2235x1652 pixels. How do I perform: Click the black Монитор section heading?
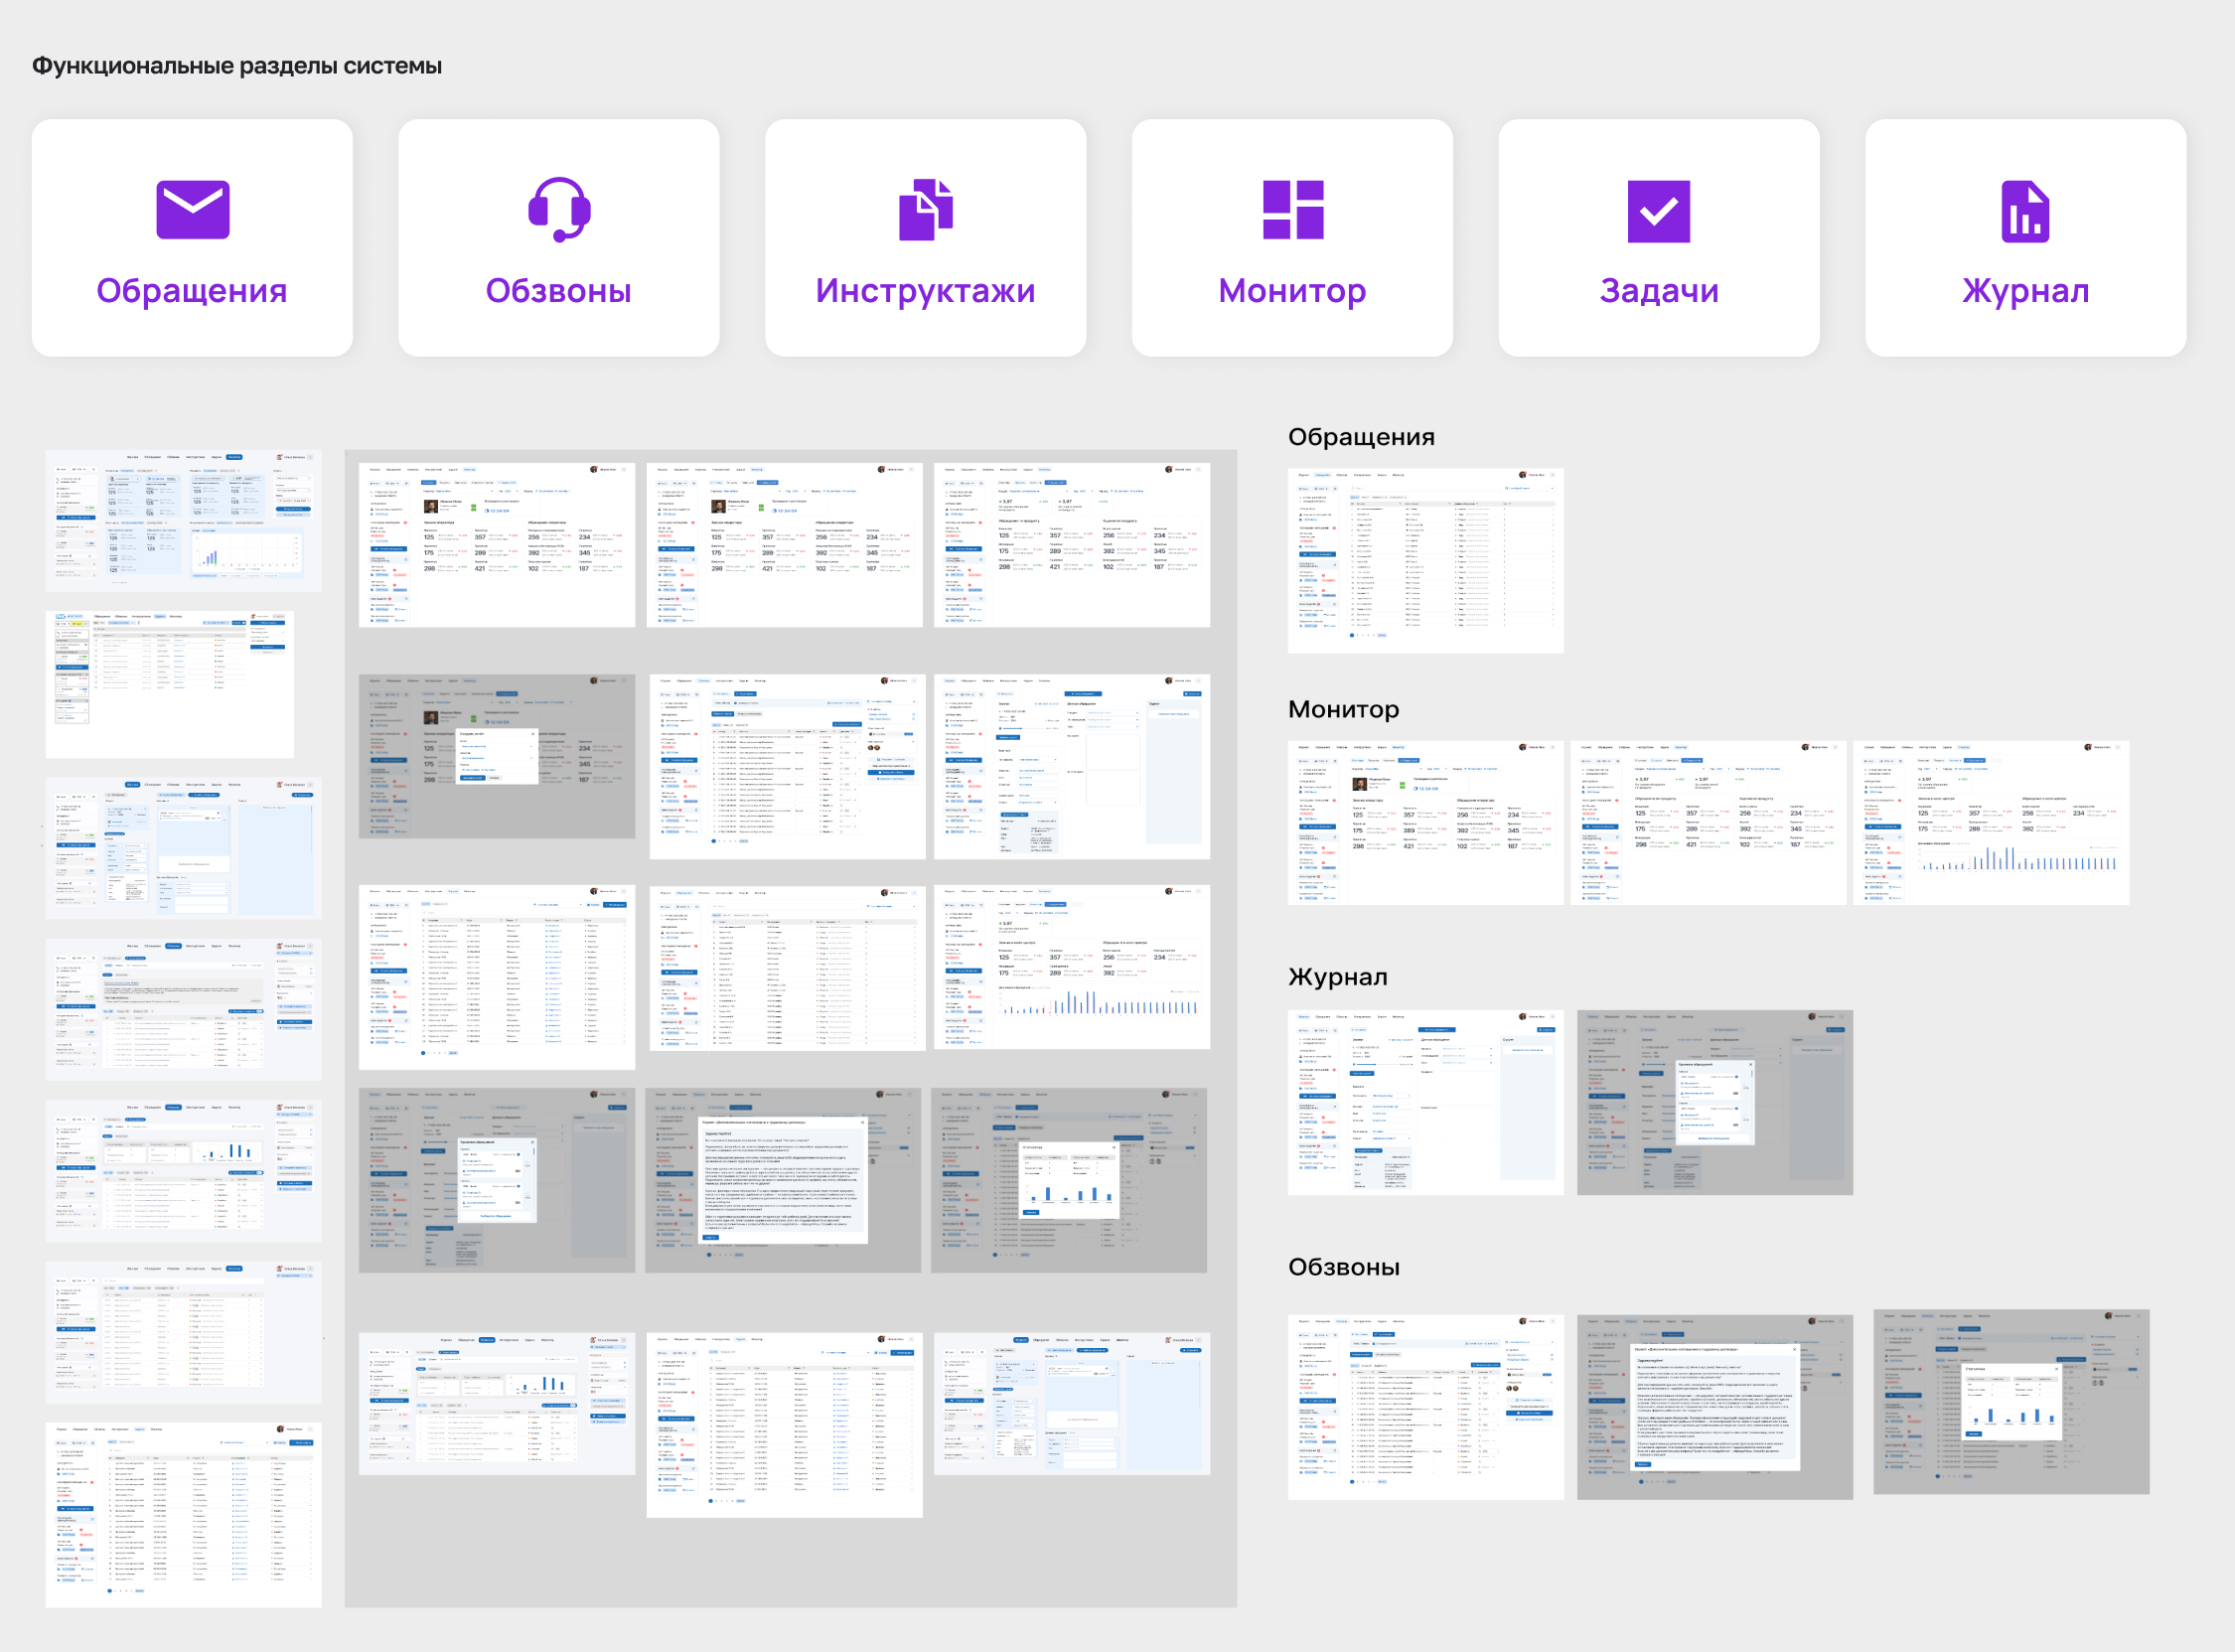point(1342,709)
